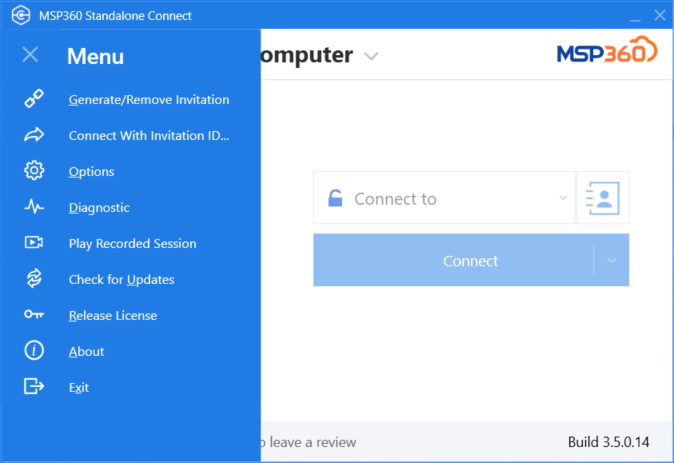Image resolution: width=674 pixels, height=463 pixels.
Task: Click the pulse icon beside Diagnostic
Action: (34, 207)
